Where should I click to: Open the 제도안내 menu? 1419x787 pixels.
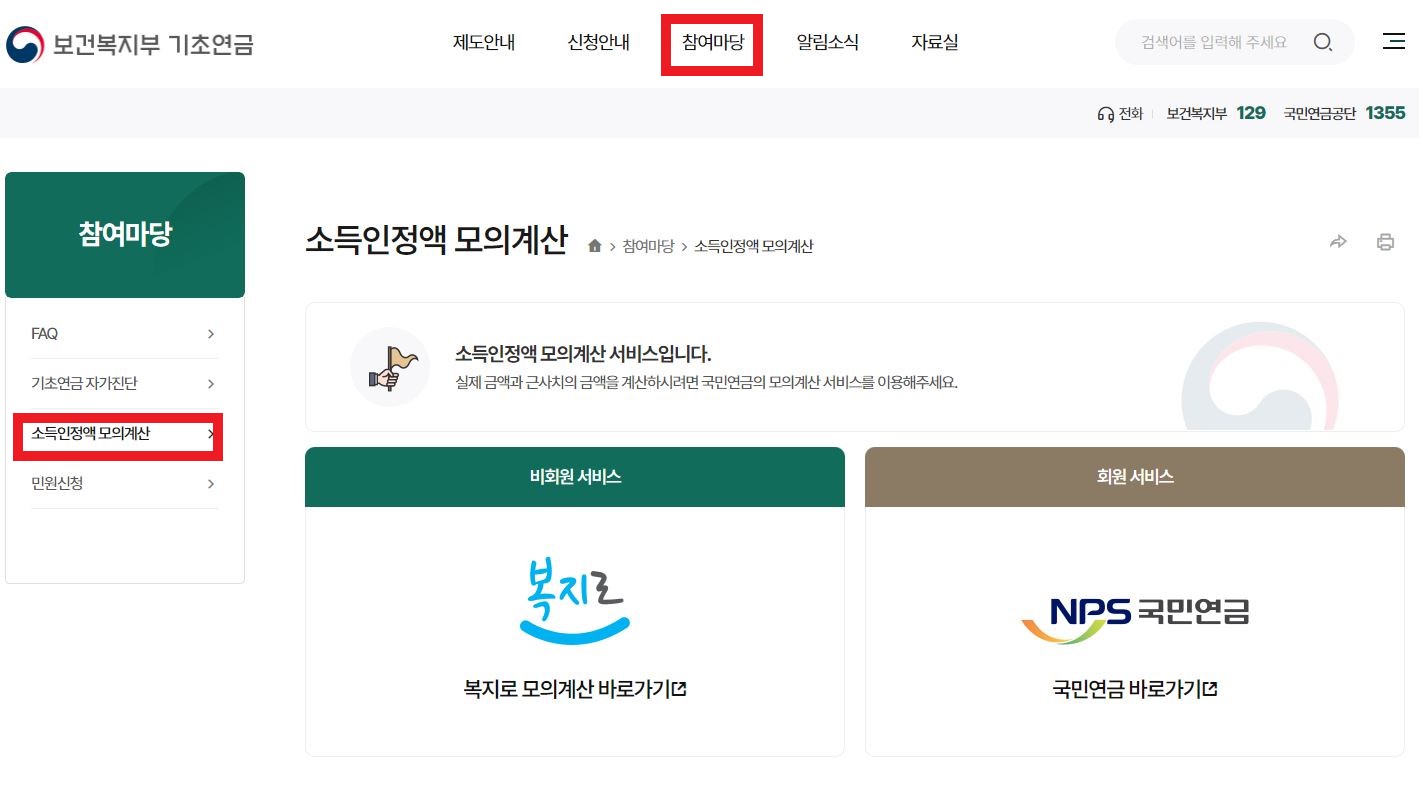click(x=484, y=43)
